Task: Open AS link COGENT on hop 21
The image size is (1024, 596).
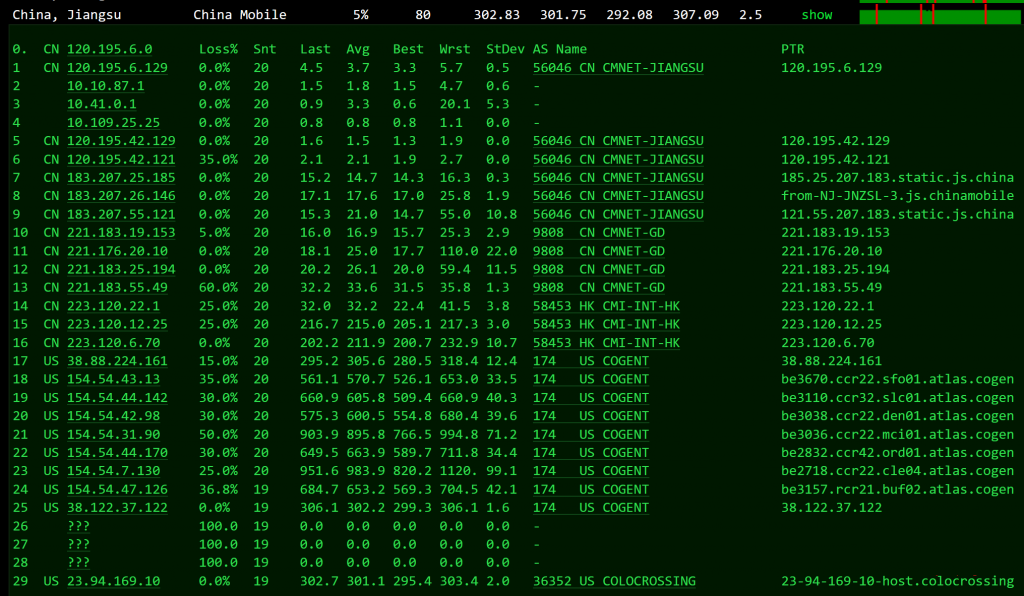Action: [591, 434]
